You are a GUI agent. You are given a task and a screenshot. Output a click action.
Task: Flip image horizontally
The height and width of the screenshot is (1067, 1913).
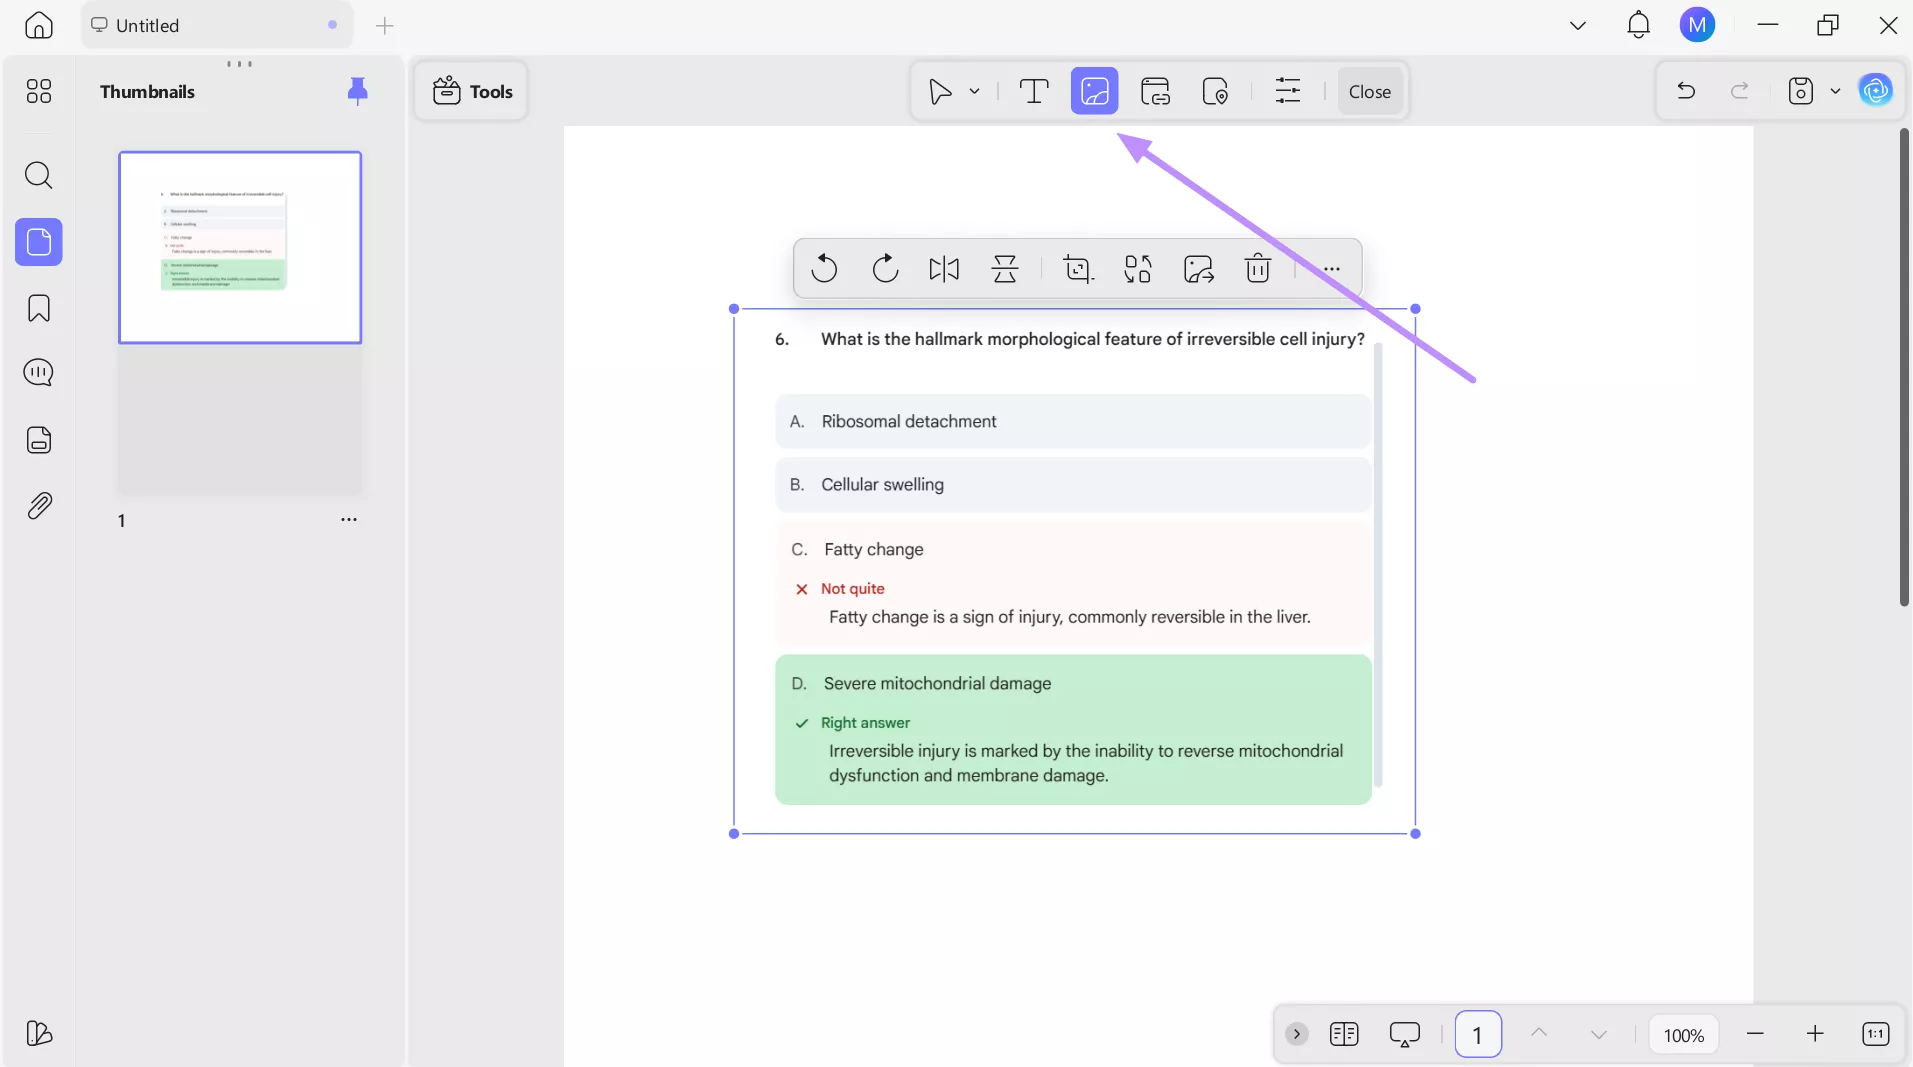point(944,269)
